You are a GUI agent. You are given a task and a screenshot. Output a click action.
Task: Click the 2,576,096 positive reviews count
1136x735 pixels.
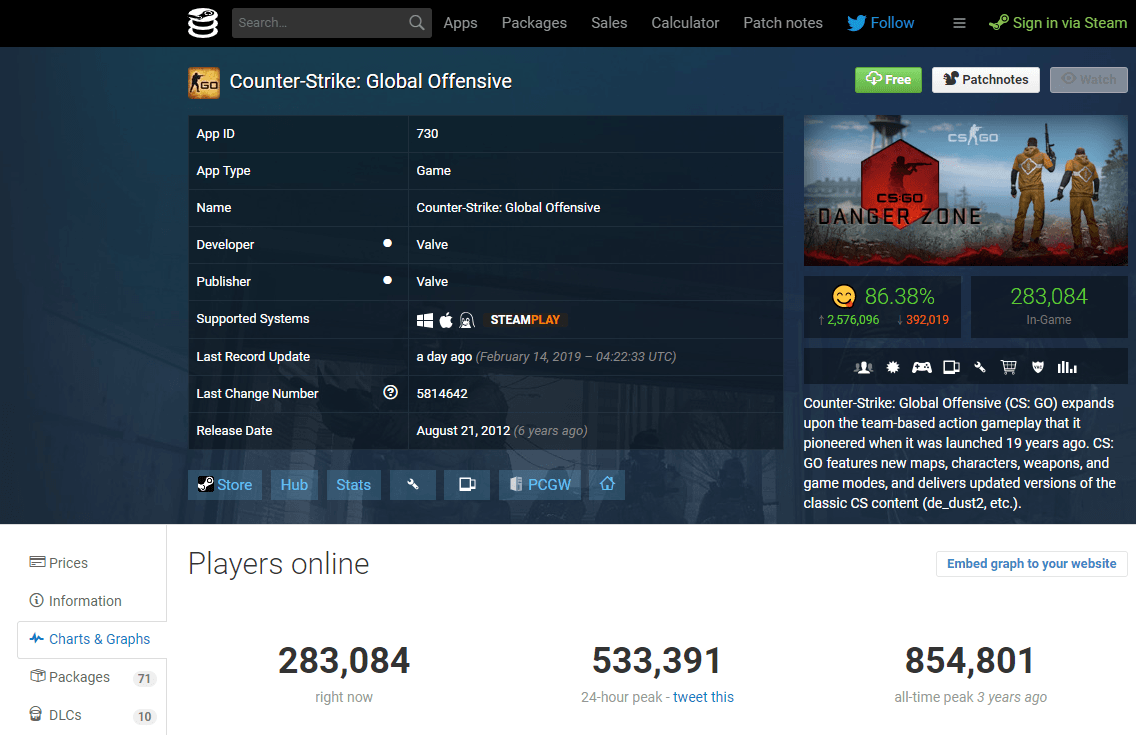[853, 320]
